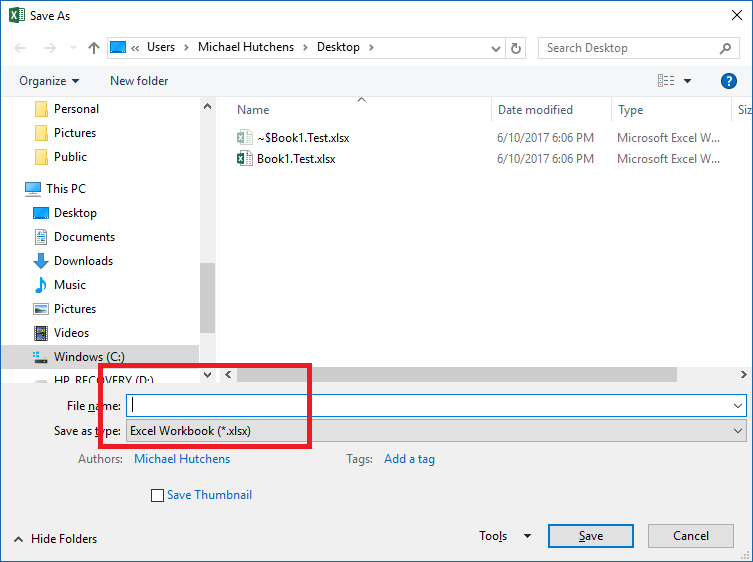Screen dimensions: 753x562
Task: Go back with the back arrow
Action: pos(20,48)
